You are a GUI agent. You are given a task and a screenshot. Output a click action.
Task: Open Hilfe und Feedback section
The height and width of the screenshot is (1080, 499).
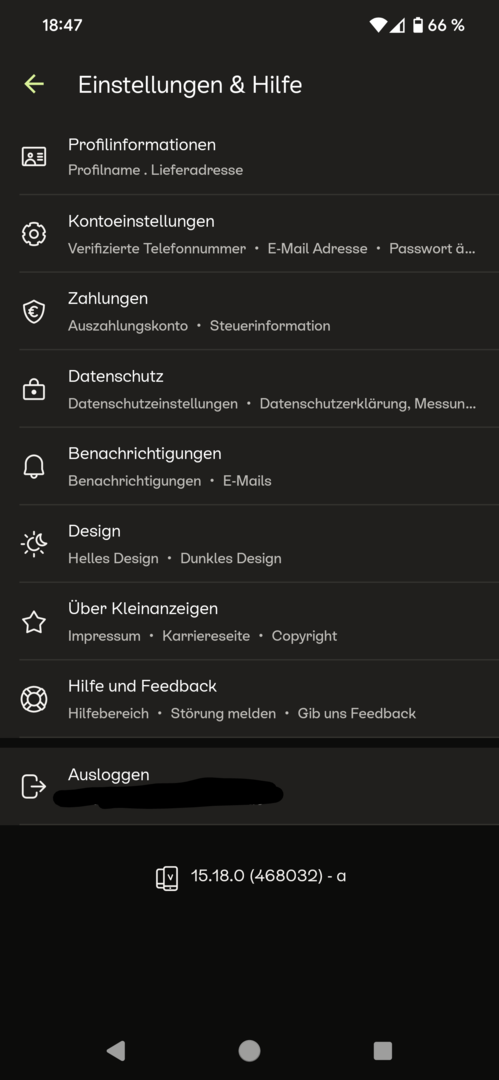click(250, 699)
